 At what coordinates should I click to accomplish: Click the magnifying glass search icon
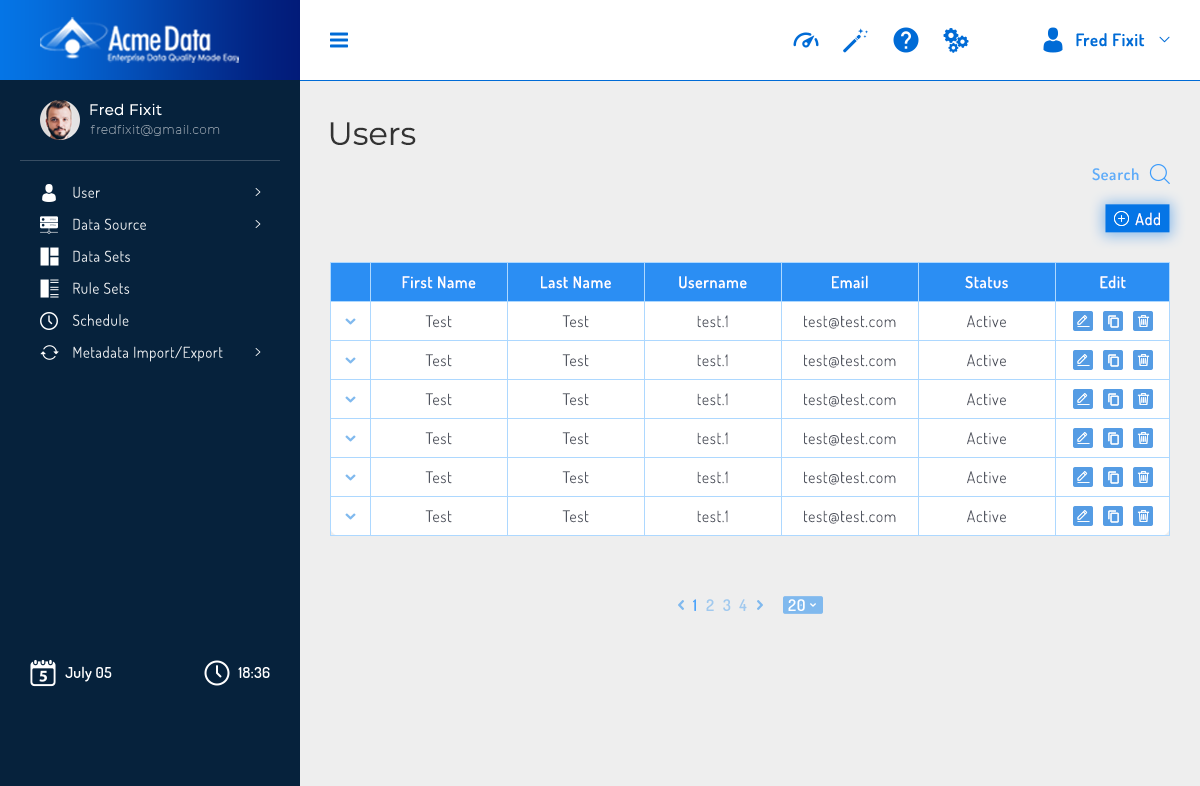(1160, 174)
